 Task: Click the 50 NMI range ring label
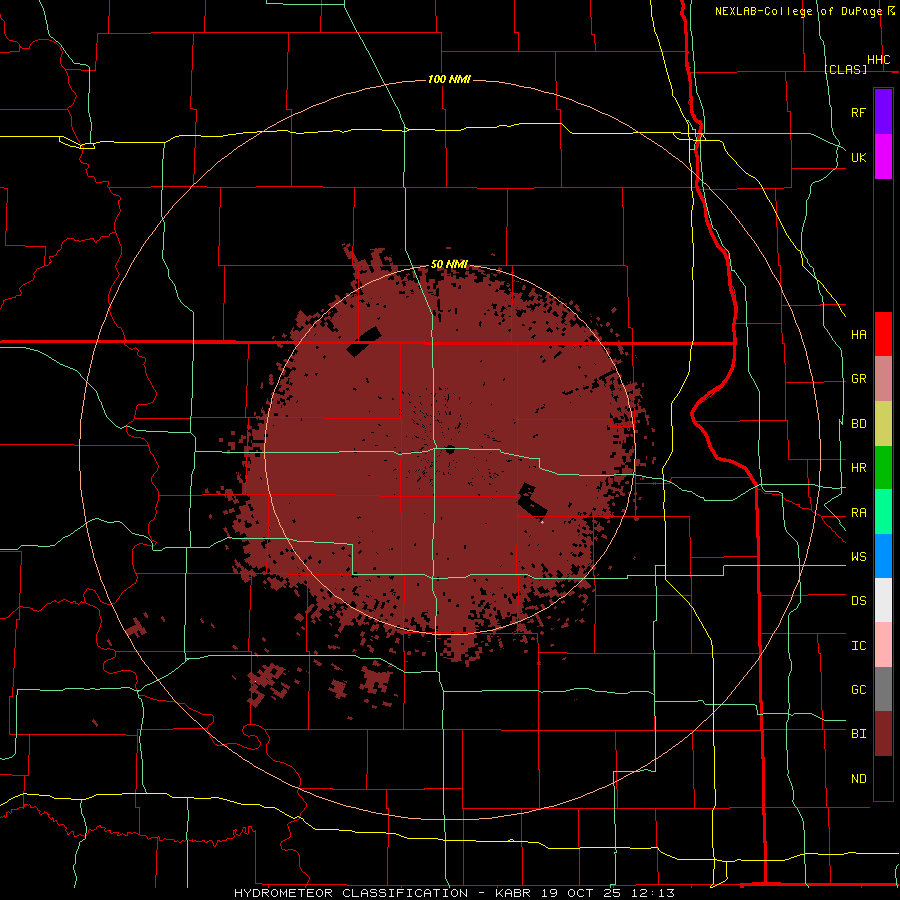(449, 264)
